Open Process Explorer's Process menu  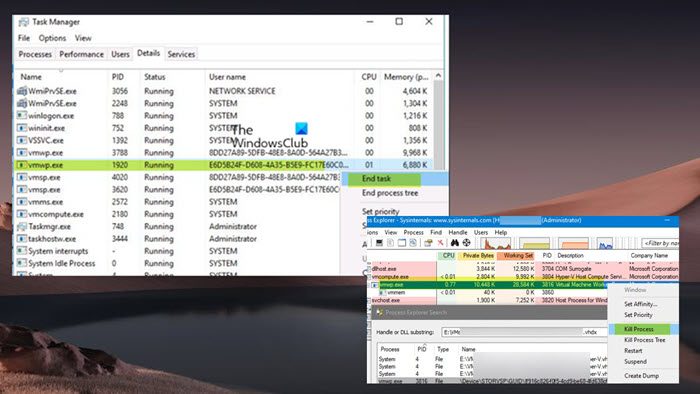[413, 232]
